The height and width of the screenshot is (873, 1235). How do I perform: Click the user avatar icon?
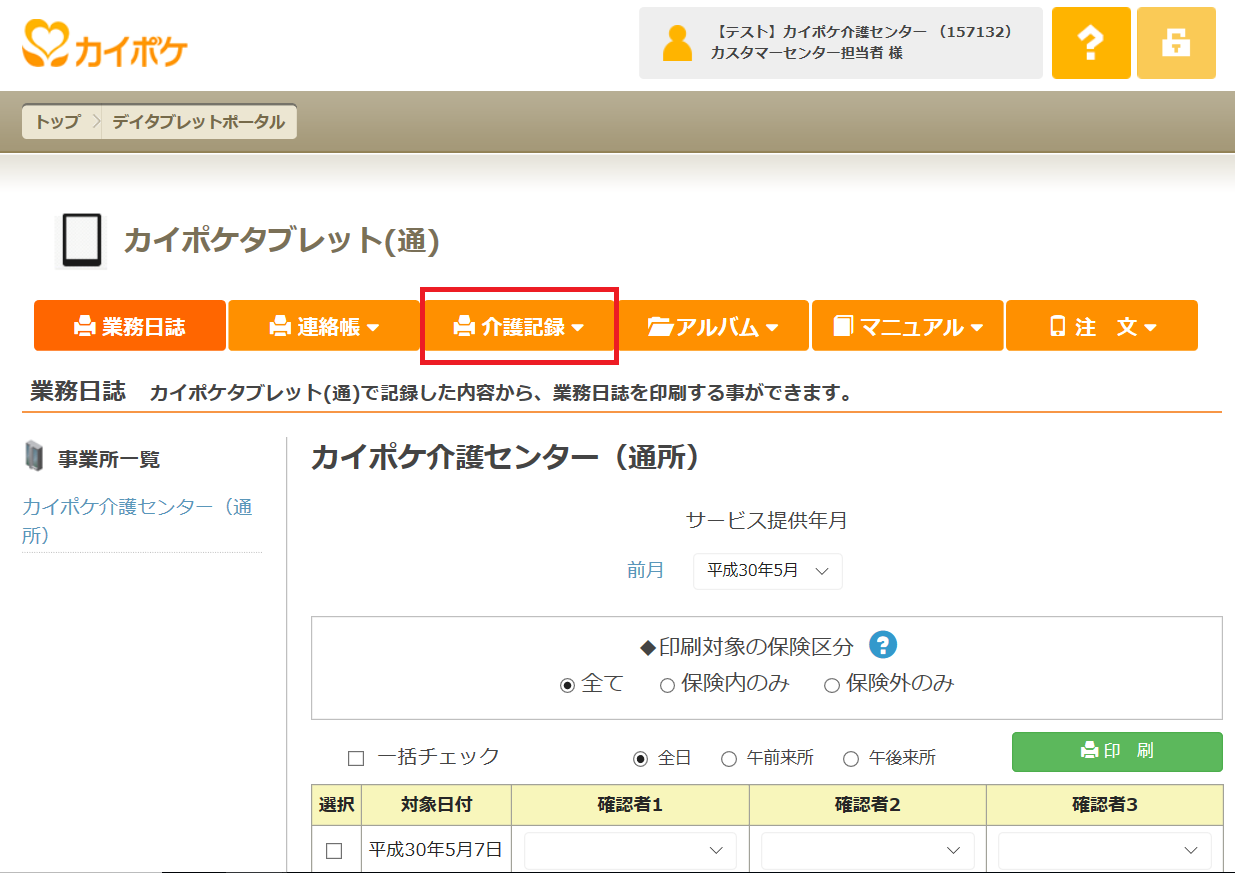tap(677, 43)
